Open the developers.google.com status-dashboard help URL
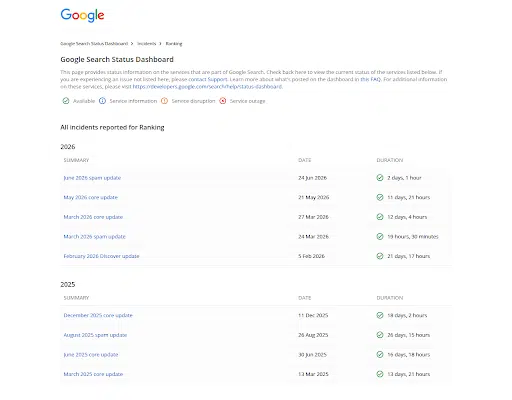Viewport: 512px width, 400px height. (x=207, y=87)
